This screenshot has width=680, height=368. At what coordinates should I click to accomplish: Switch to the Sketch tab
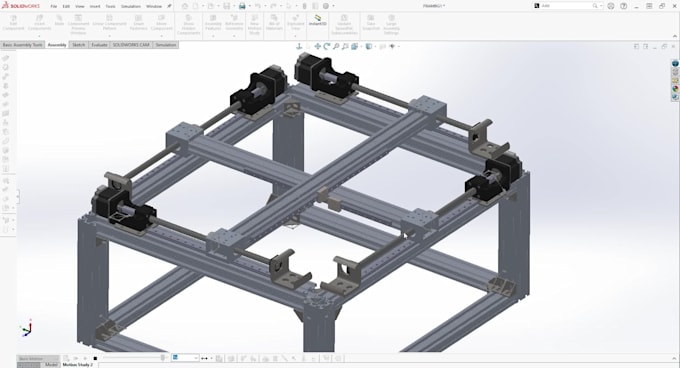pyautogui.click(x=78, y=45)
